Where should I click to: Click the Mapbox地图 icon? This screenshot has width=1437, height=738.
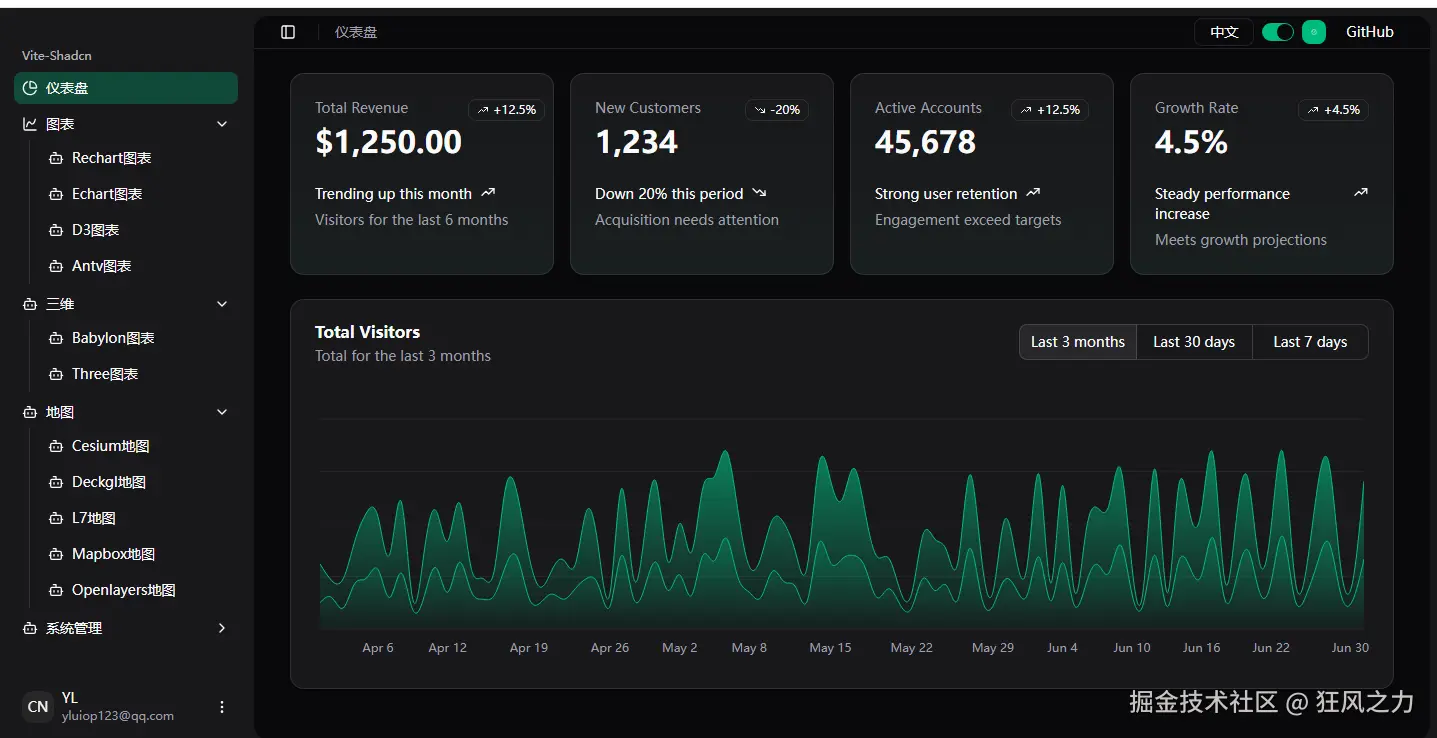[56, 553]
